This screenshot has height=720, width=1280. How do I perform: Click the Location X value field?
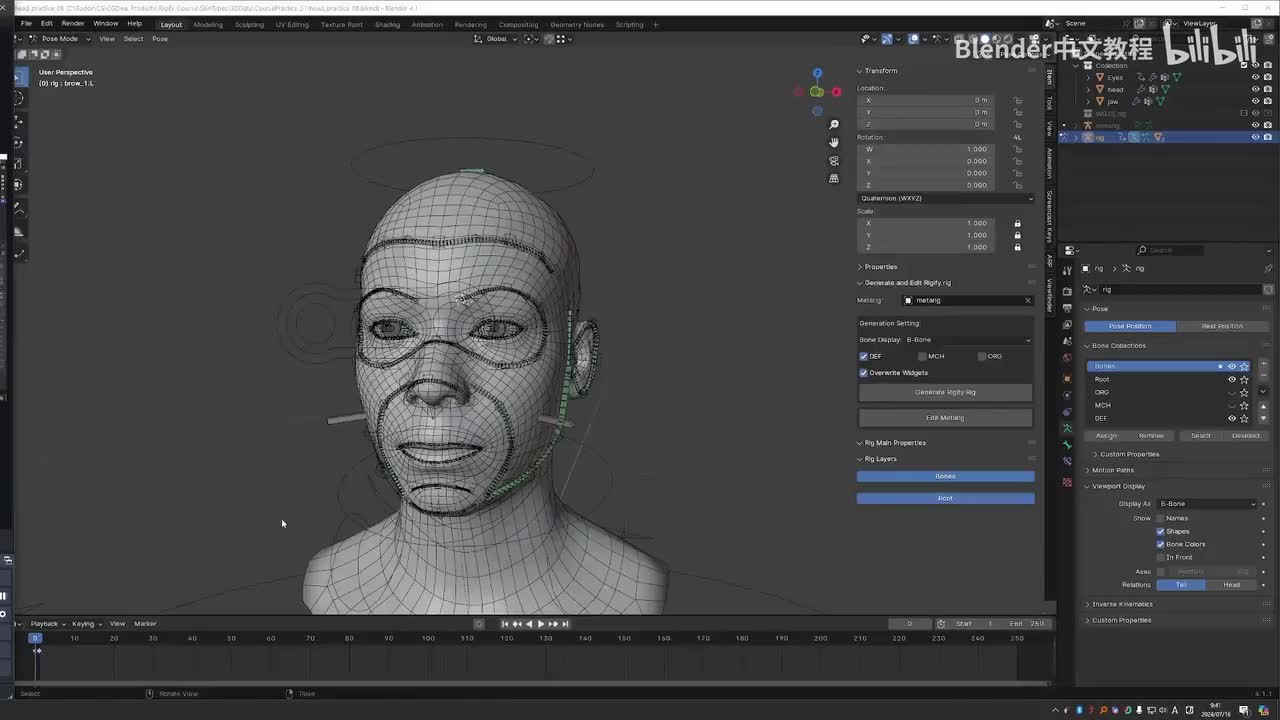(927, 100)
